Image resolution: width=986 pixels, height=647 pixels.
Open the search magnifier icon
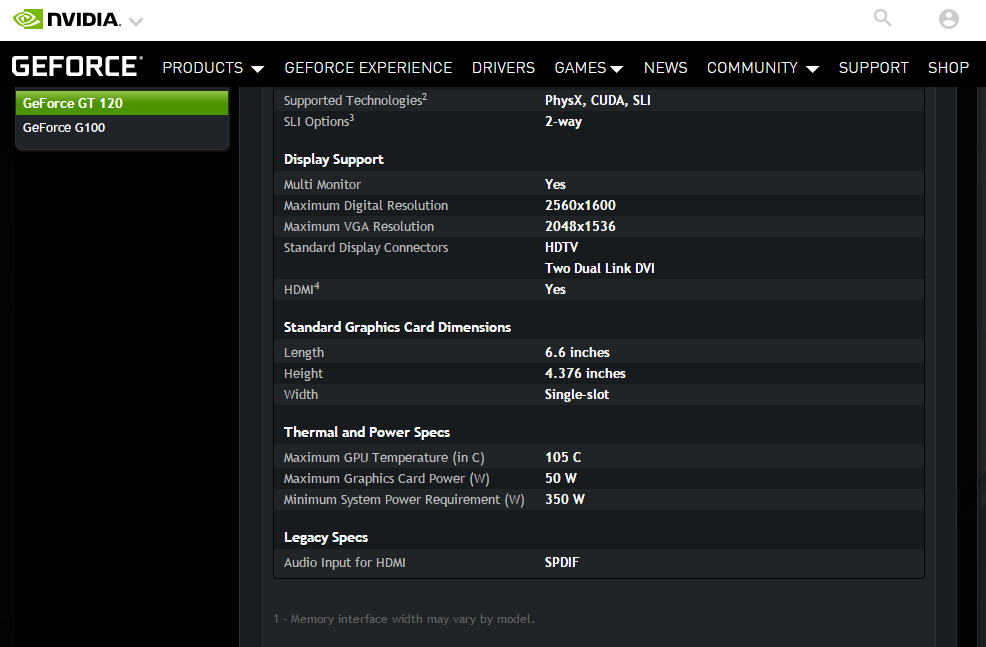click(x=882, y=18)
